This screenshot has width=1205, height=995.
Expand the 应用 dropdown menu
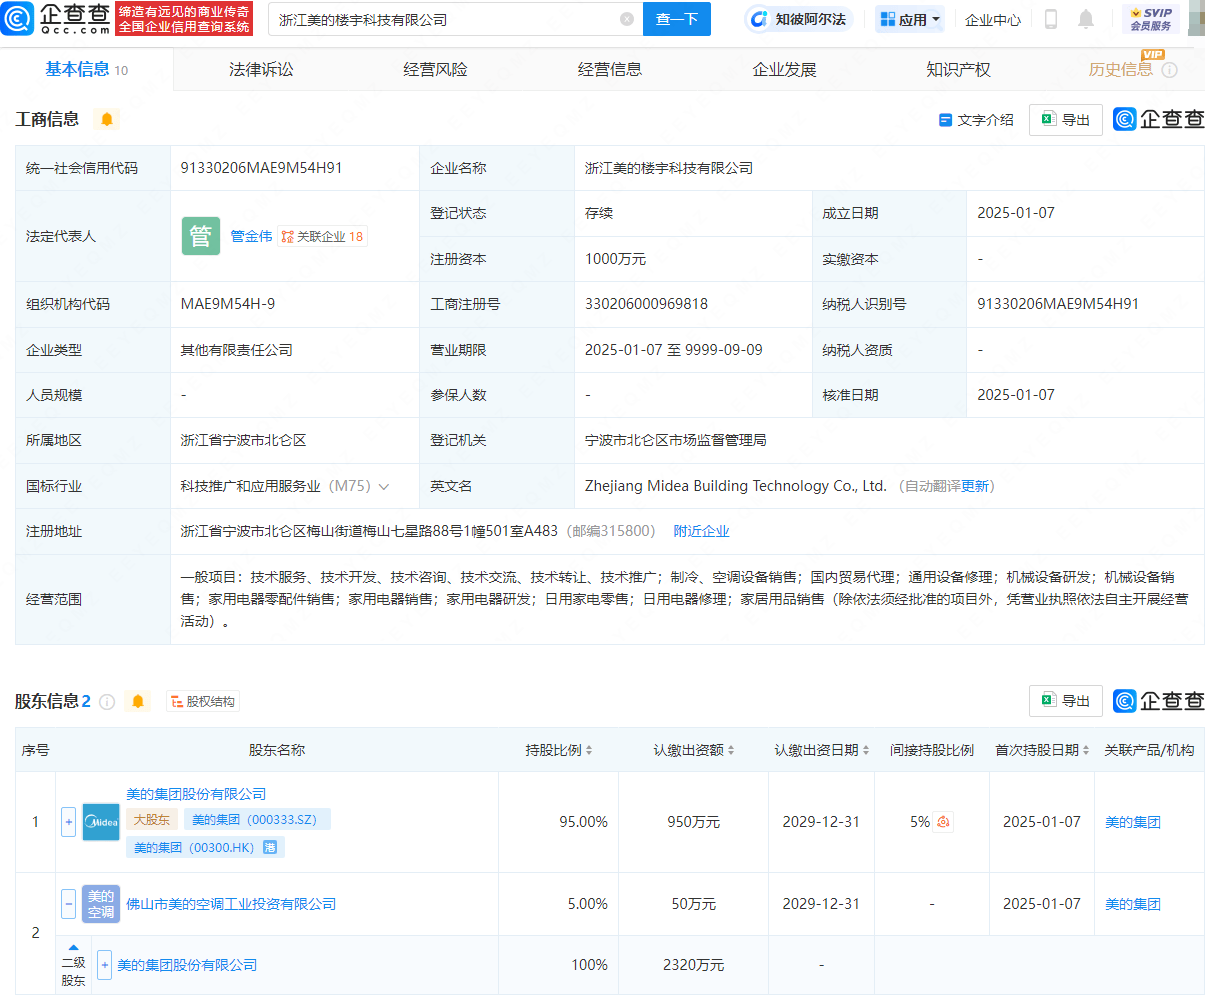pos(910,19)
